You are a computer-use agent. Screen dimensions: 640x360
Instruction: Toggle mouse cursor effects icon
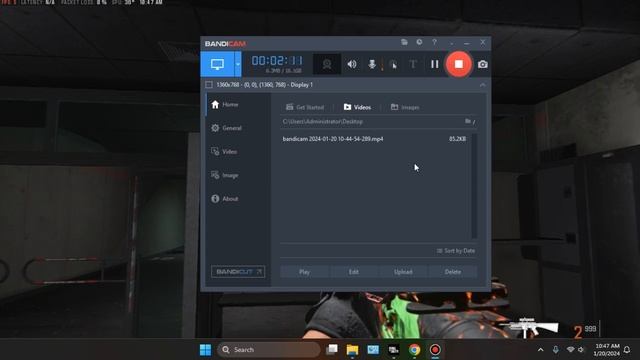tap(393, 64)
